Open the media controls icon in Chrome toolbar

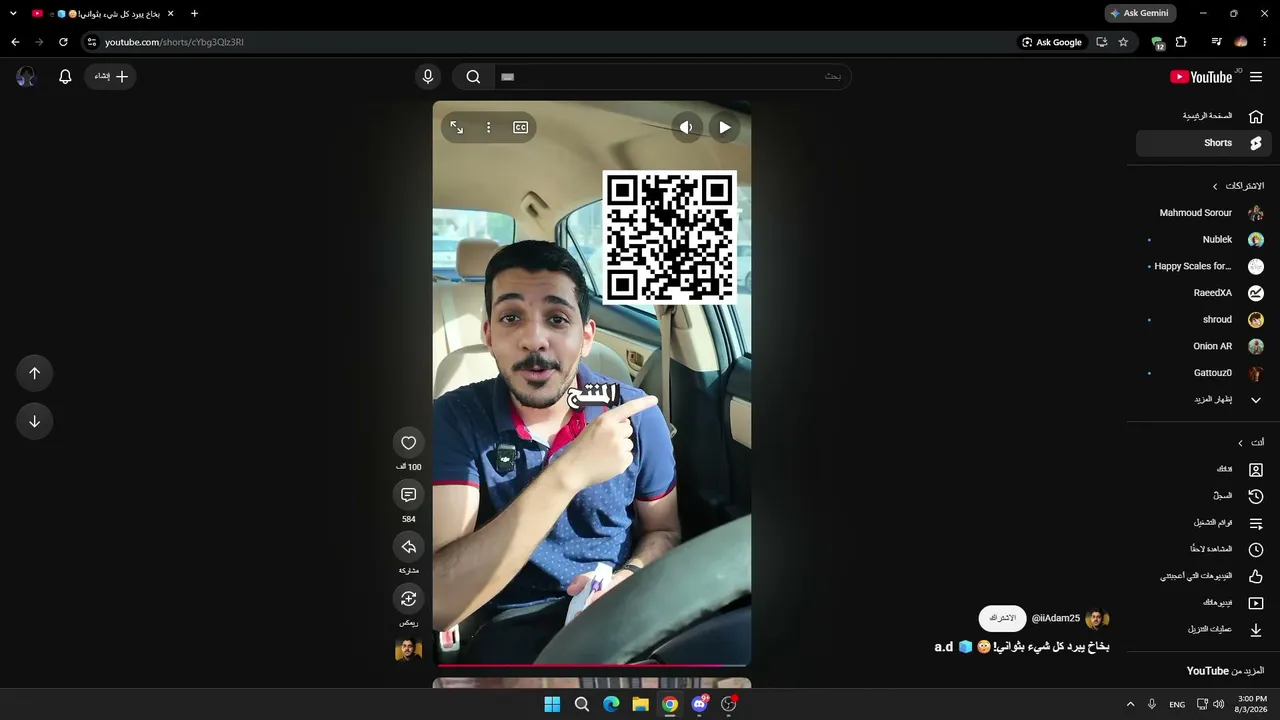pos(1216,42)
